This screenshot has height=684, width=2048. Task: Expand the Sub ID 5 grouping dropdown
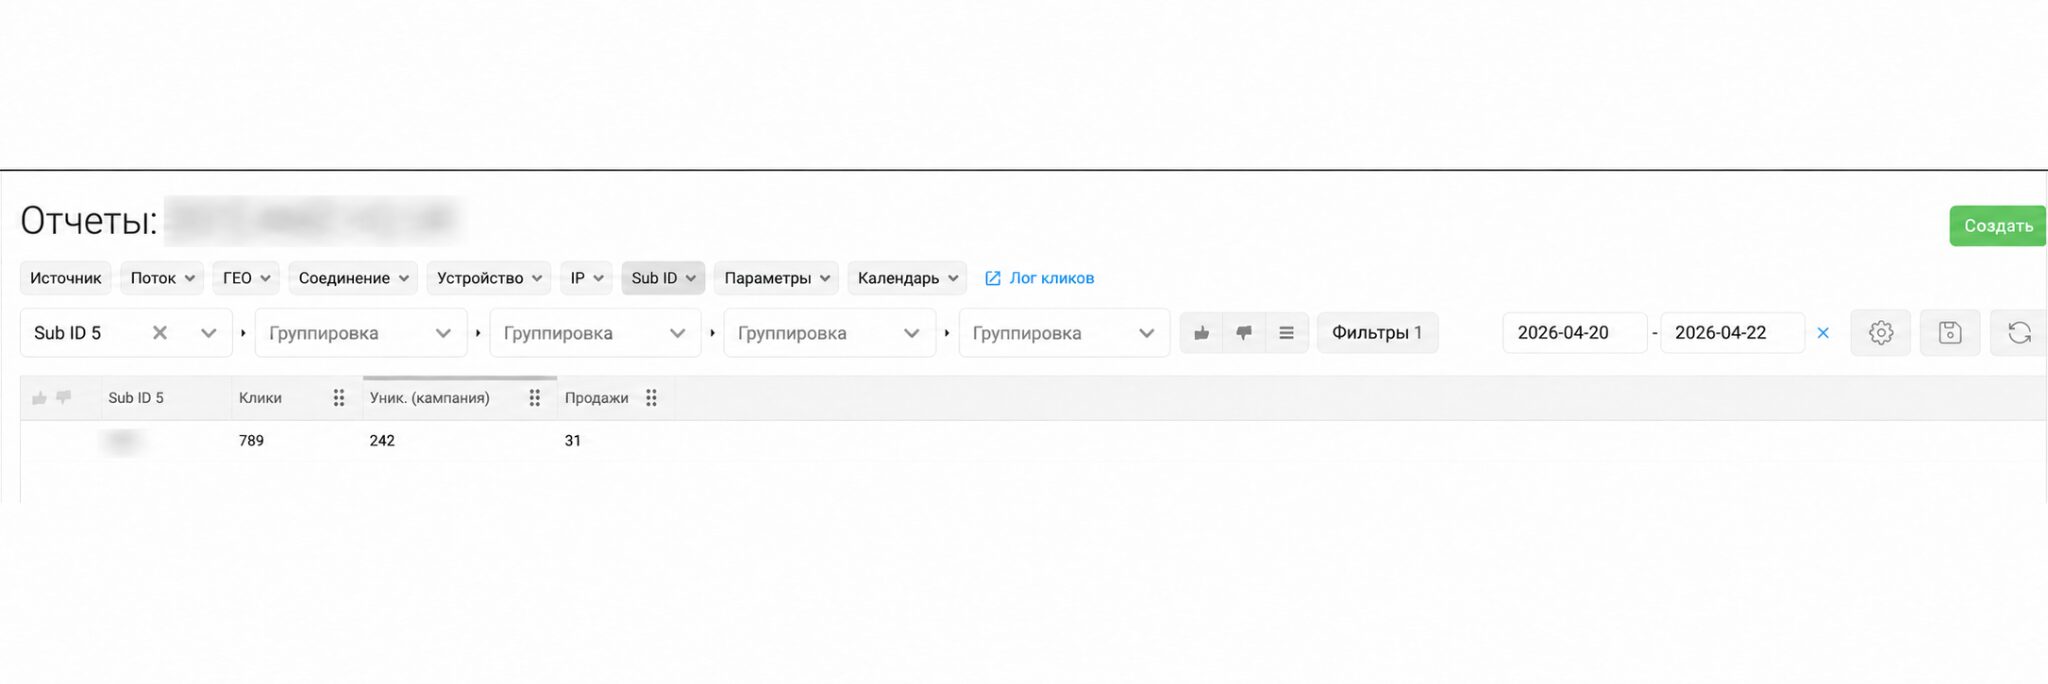tap(208, 333)
